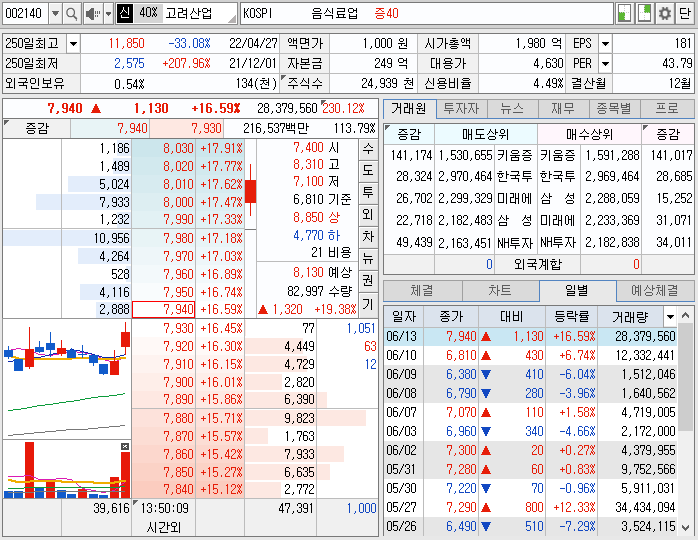Select the highlighted current price 7,940 cell
The image size is (698, 540).
163,309
